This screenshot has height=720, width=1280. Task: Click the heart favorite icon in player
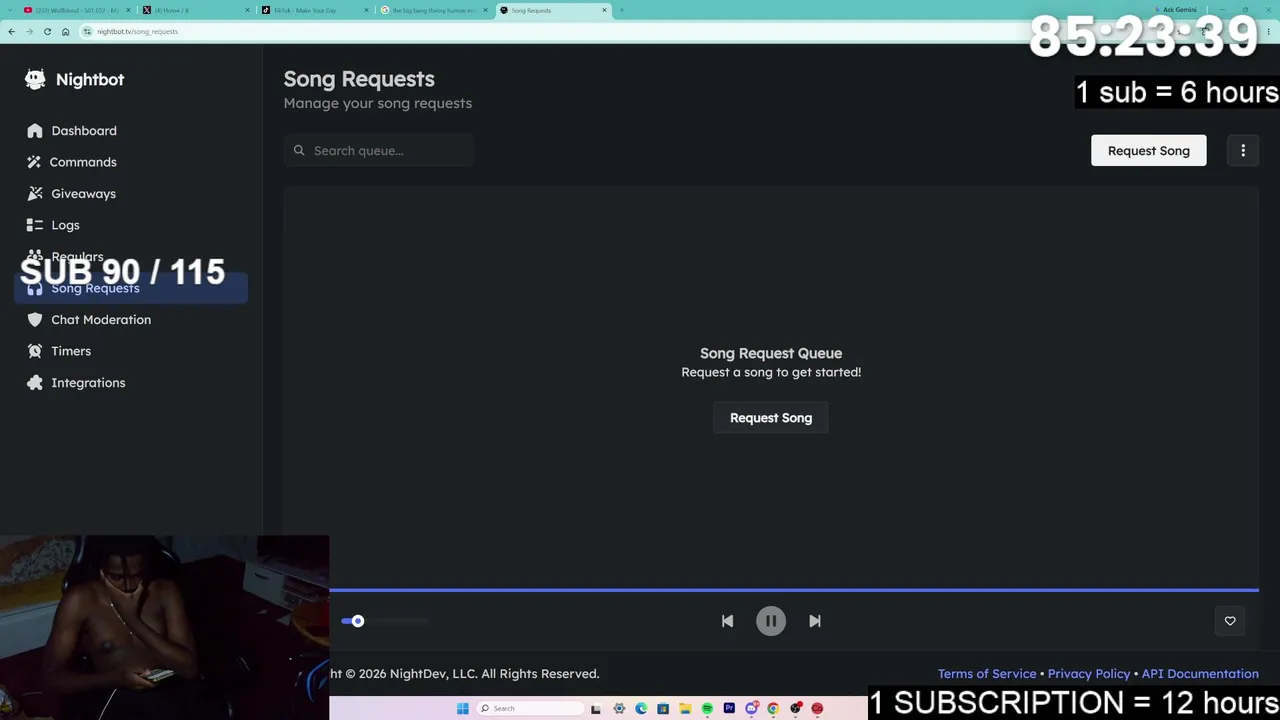point(1230,621)
